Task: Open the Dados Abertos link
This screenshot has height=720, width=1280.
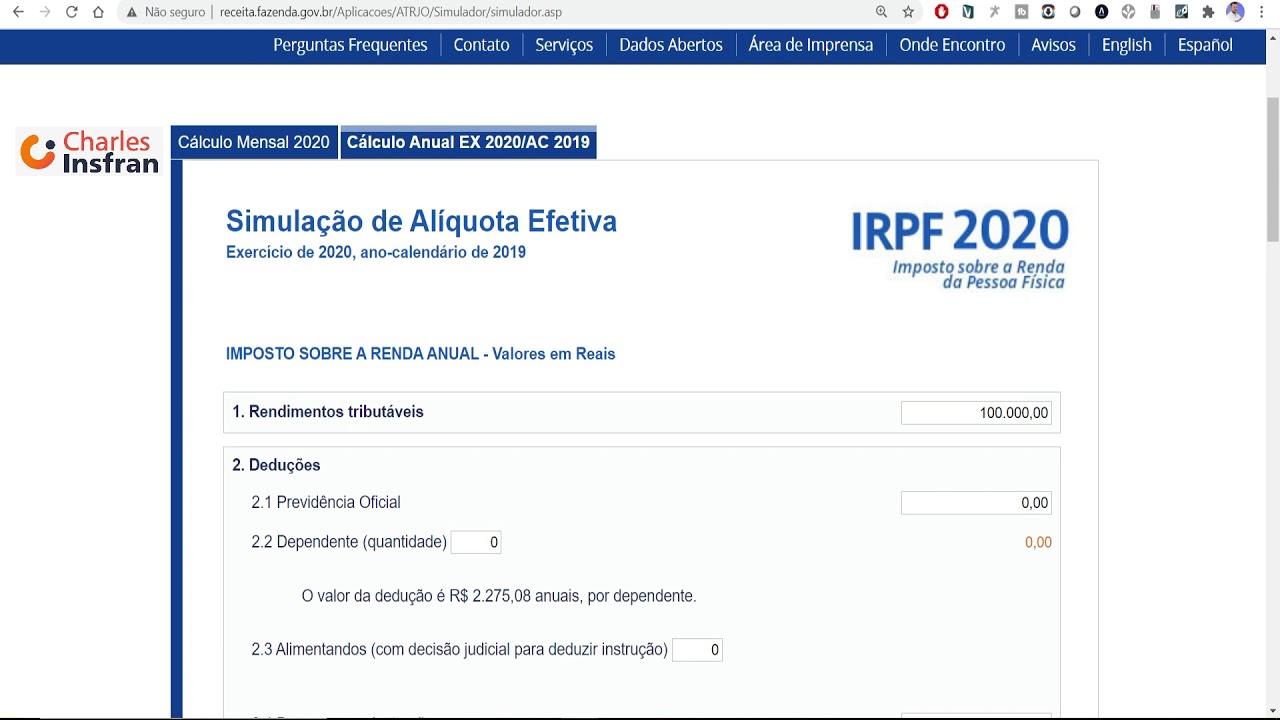Action: (671, 45)
